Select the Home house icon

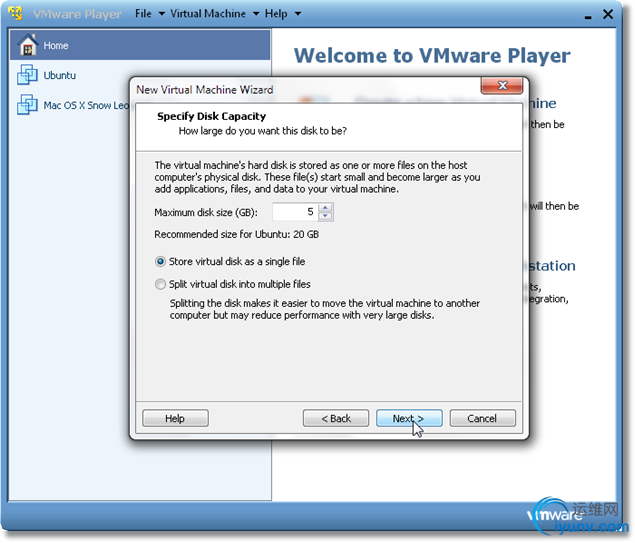28,45
